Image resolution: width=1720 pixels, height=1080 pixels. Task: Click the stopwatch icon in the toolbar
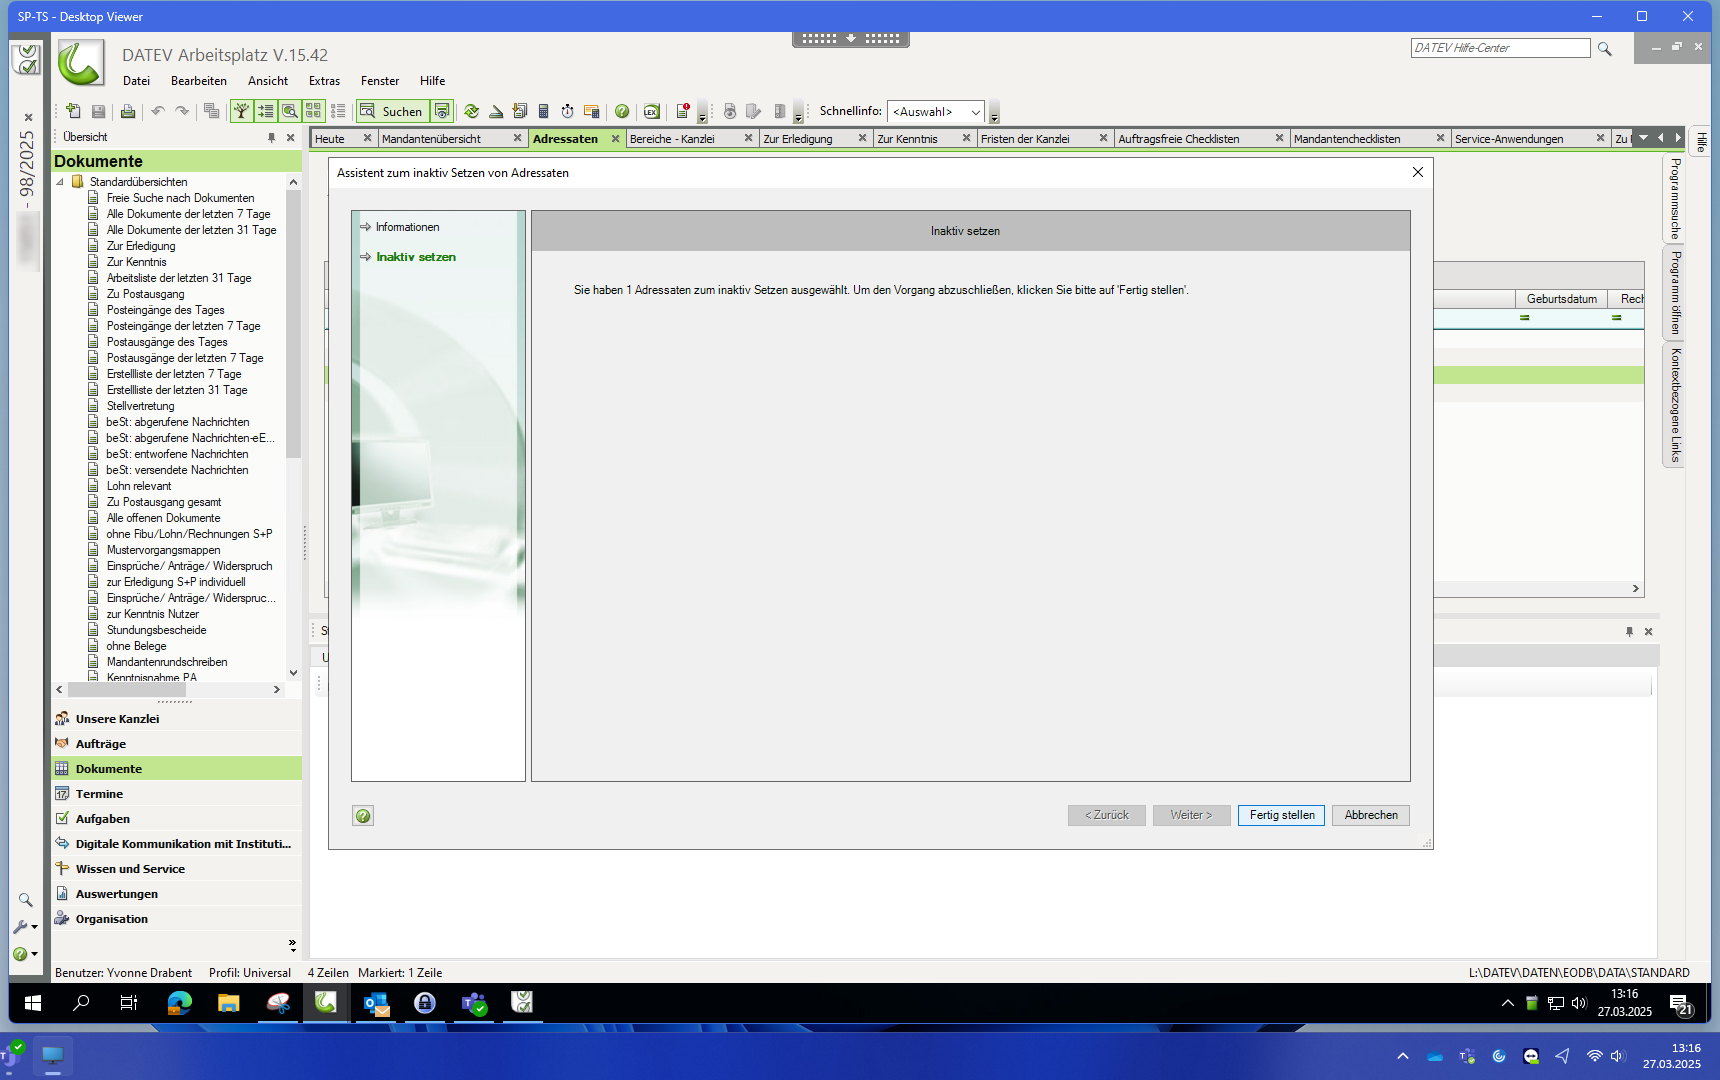[567, 111]
